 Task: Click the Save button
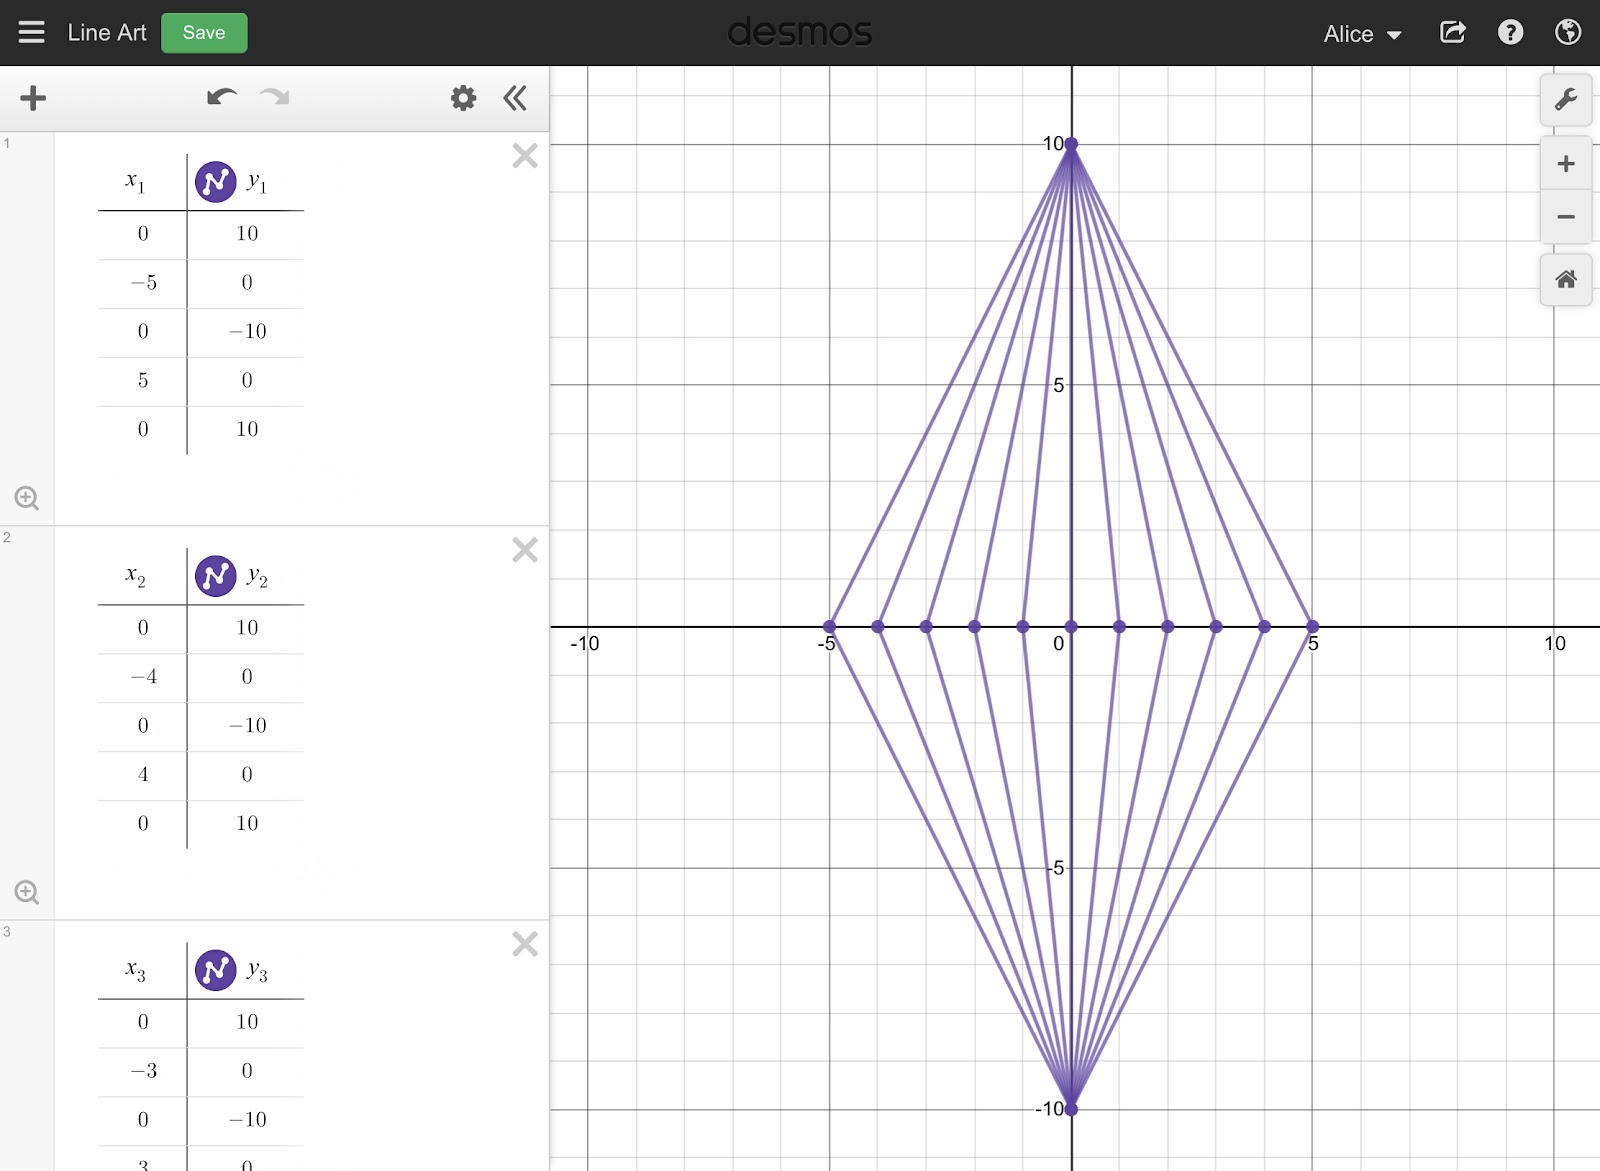[x=204, y=32]
